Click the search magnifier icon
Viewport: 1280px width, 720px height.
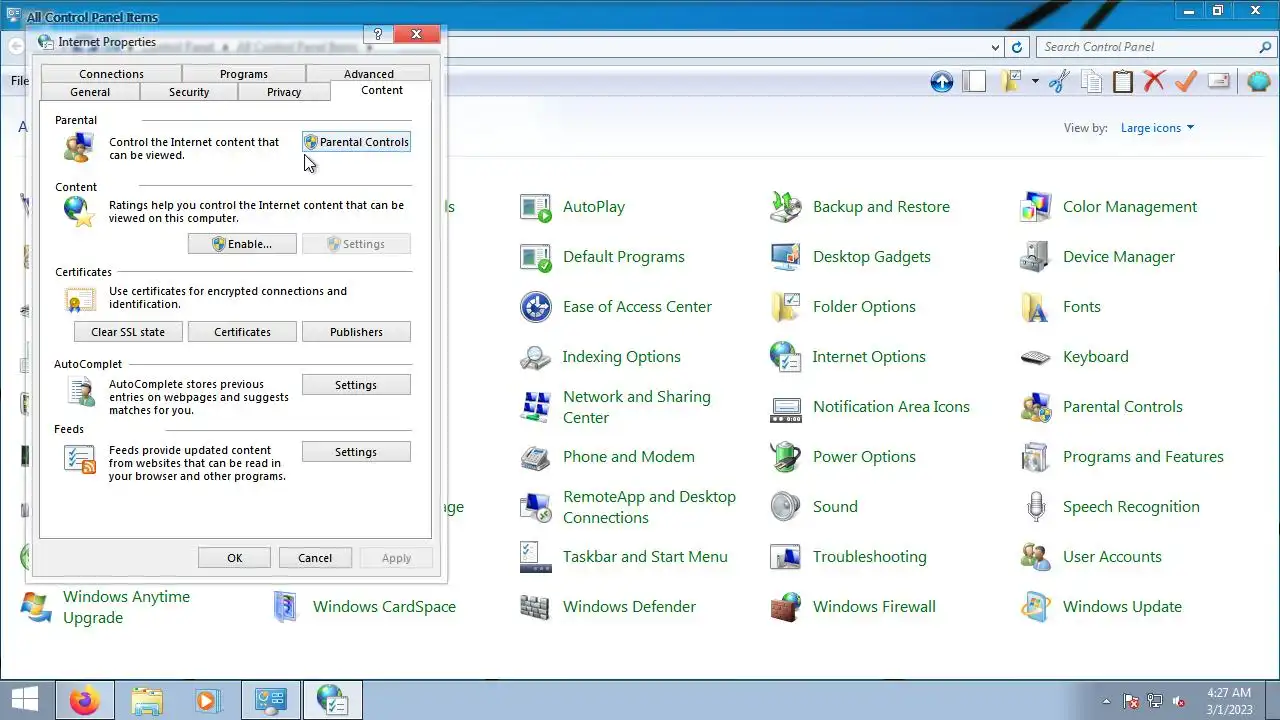[x=1265, y=47]
